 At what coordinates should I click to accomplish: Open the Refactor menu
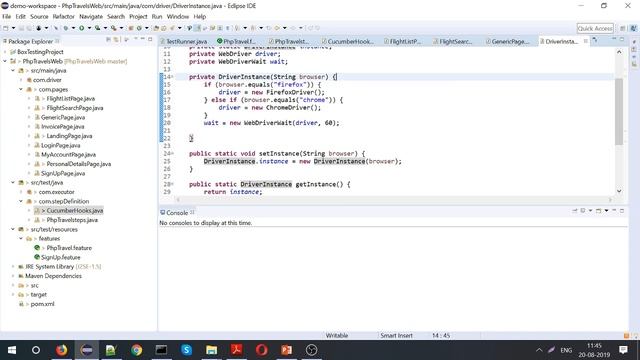[x=64, y=17]
